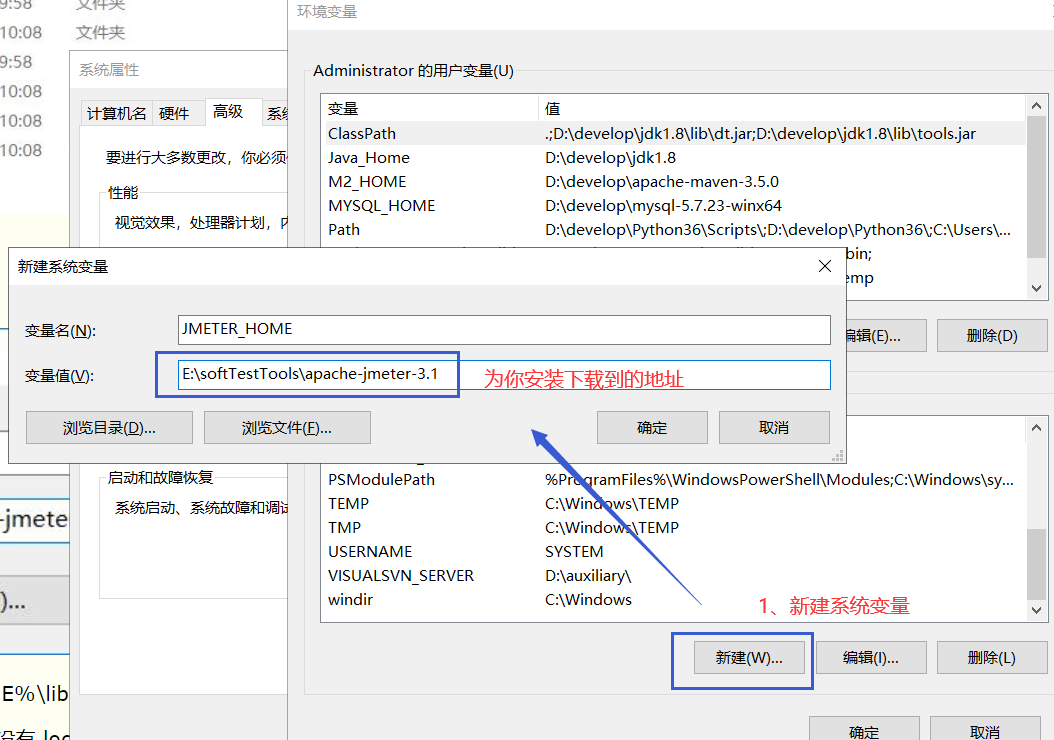Open the 计算机名 tab in 系统属性
This screenshot has width=1054, height=740.
pos(116,114)
